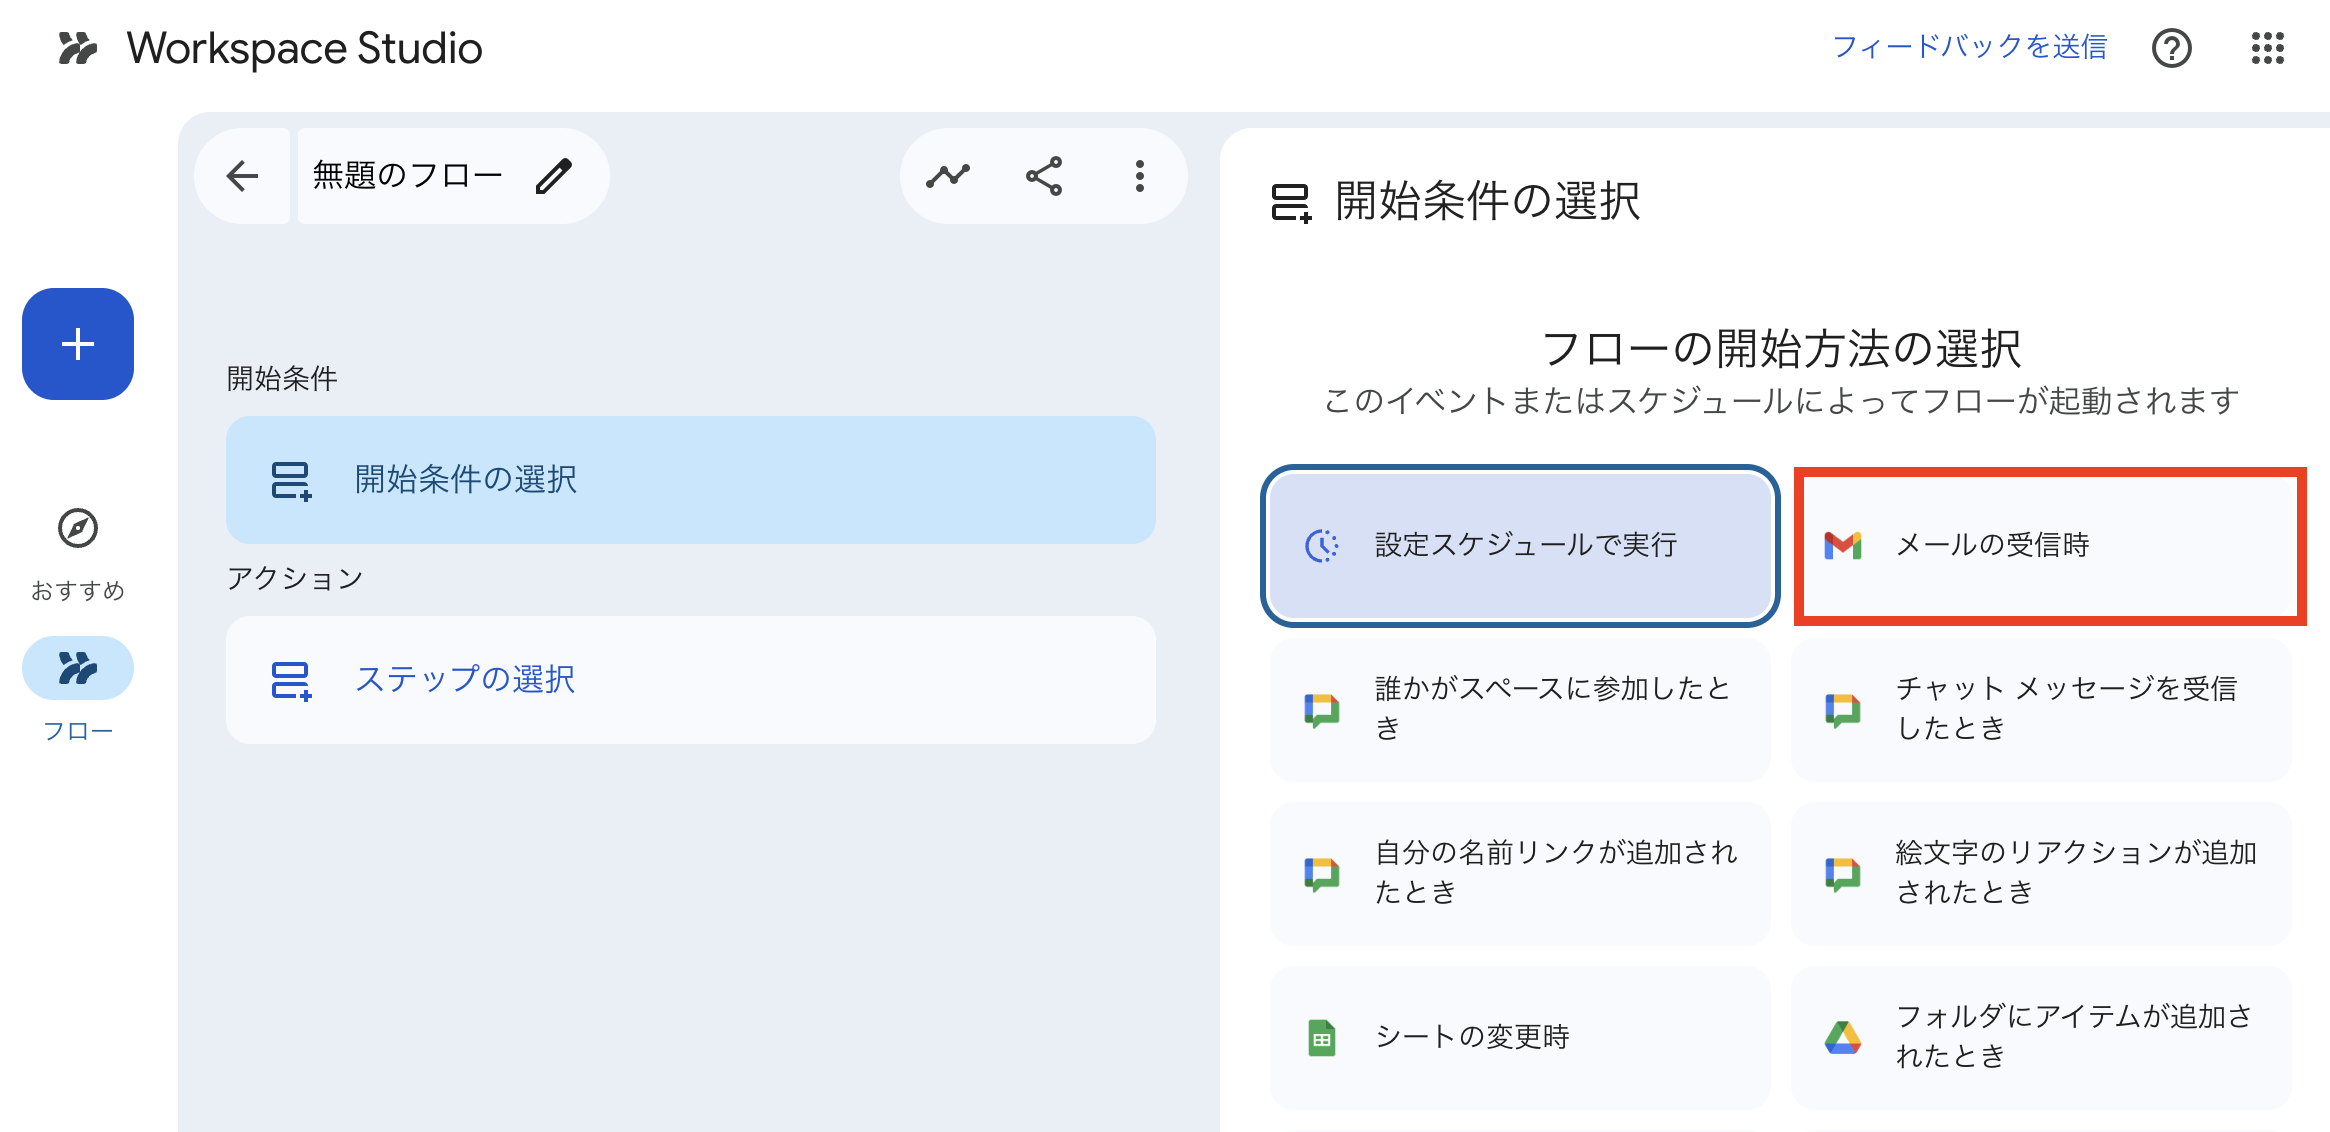Open the Google apps grid icon
The image size is (2330, 1132).
[2267, 48]
